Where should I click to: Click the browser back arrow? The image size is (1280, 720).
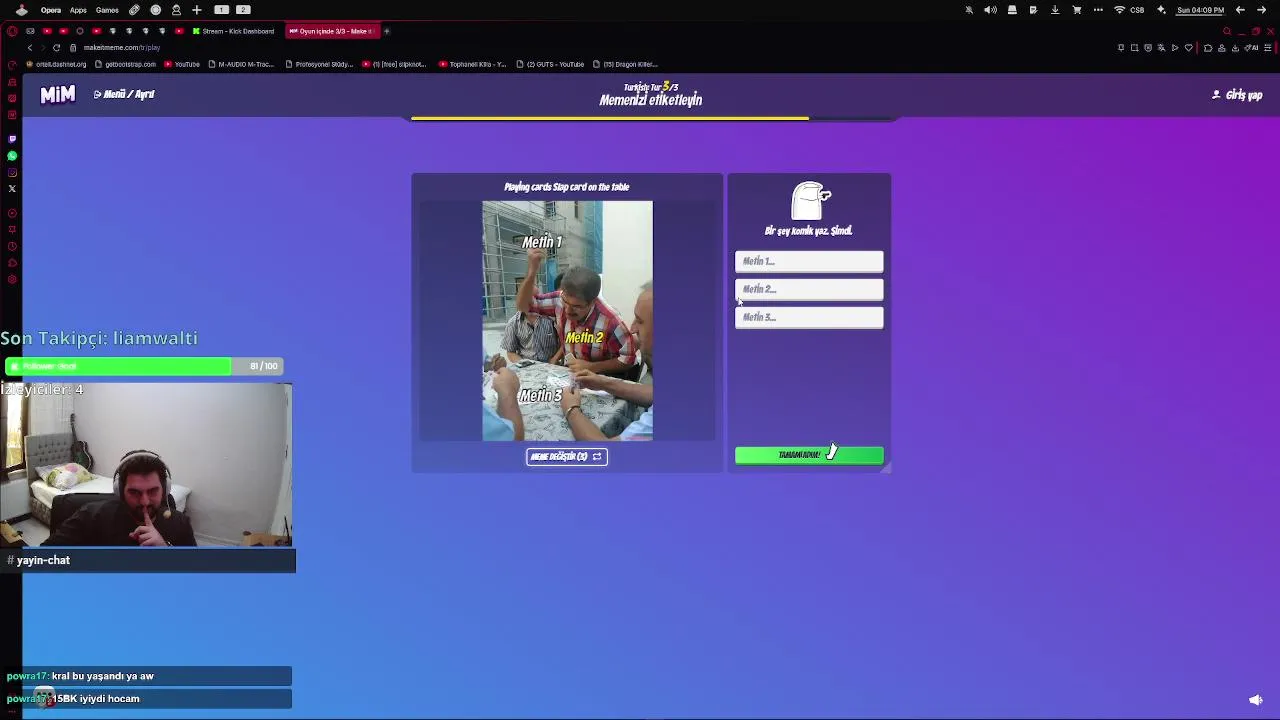point(30,48)
